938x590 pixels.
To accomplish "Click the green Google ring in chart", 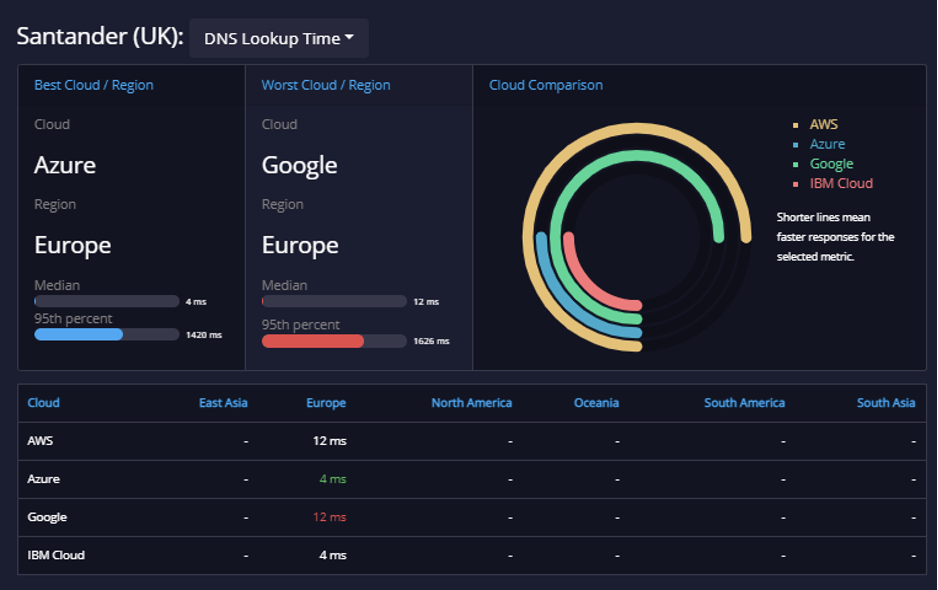I will pyautogui.click(x=637, y=155).
